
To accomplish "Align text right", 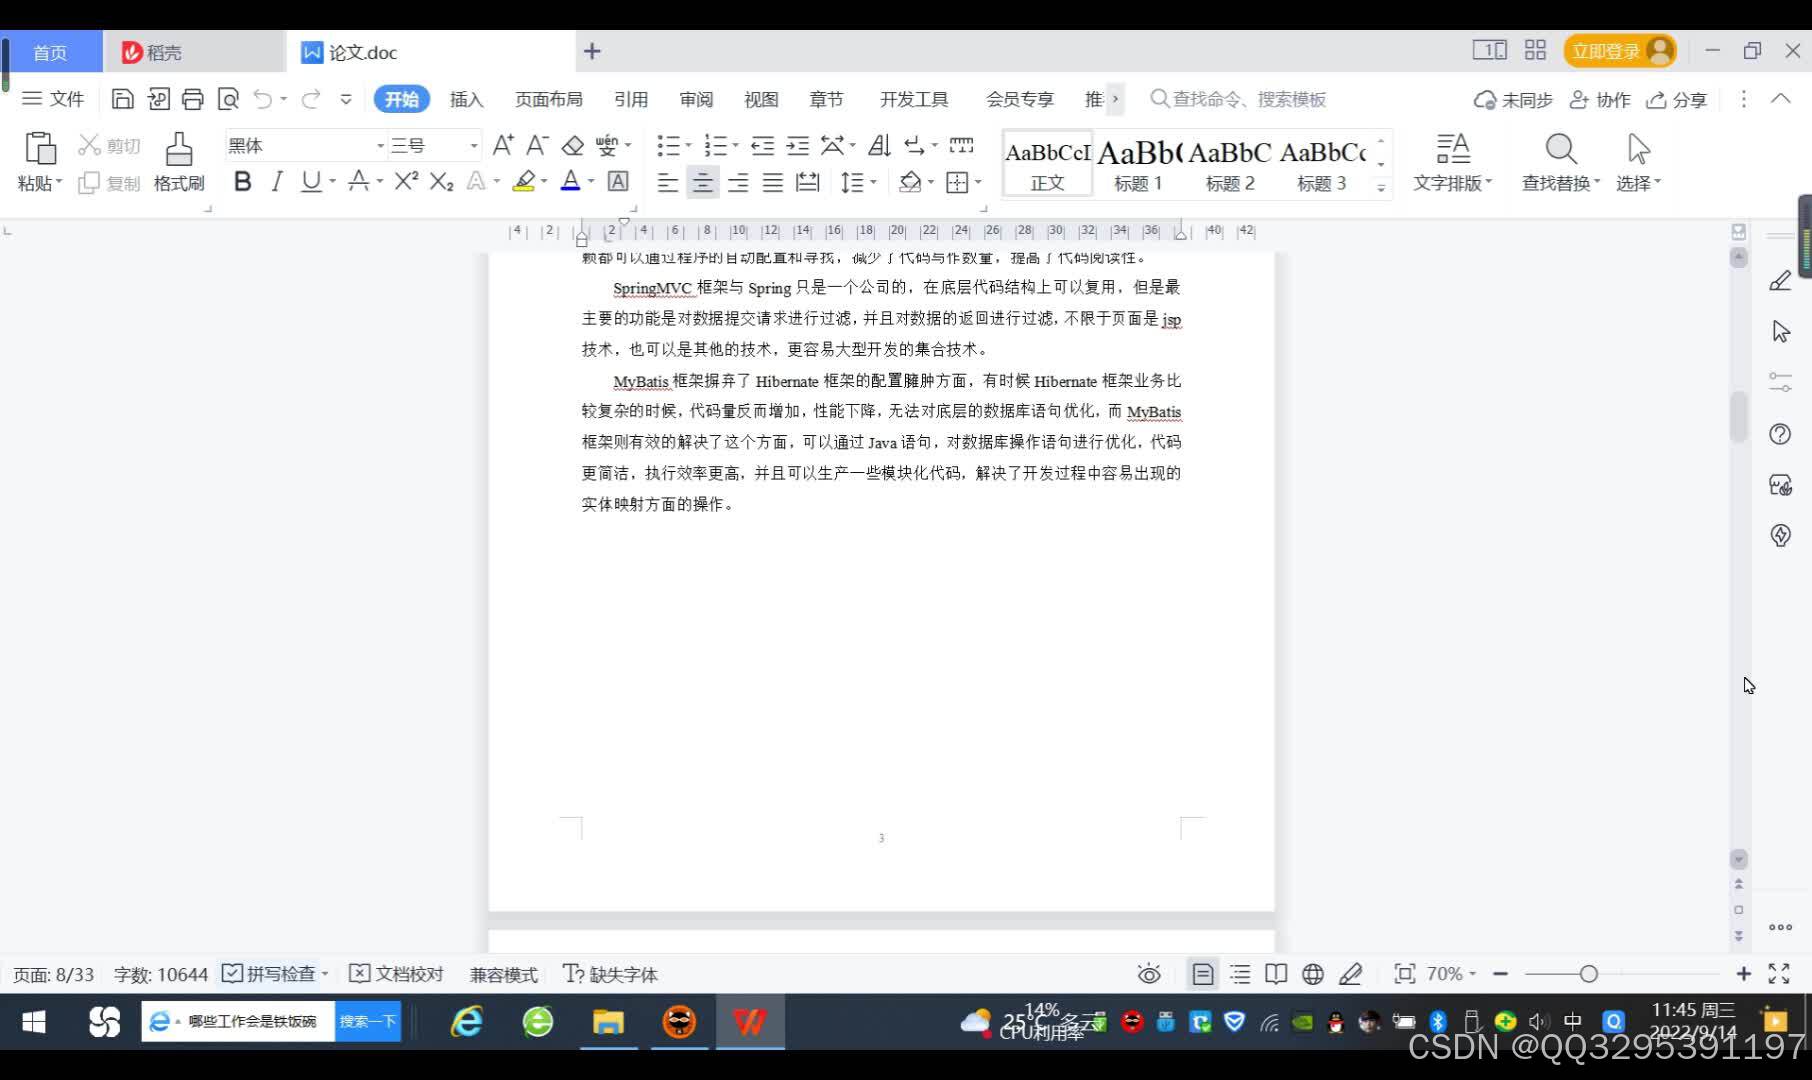I will [x=738, y=182].
